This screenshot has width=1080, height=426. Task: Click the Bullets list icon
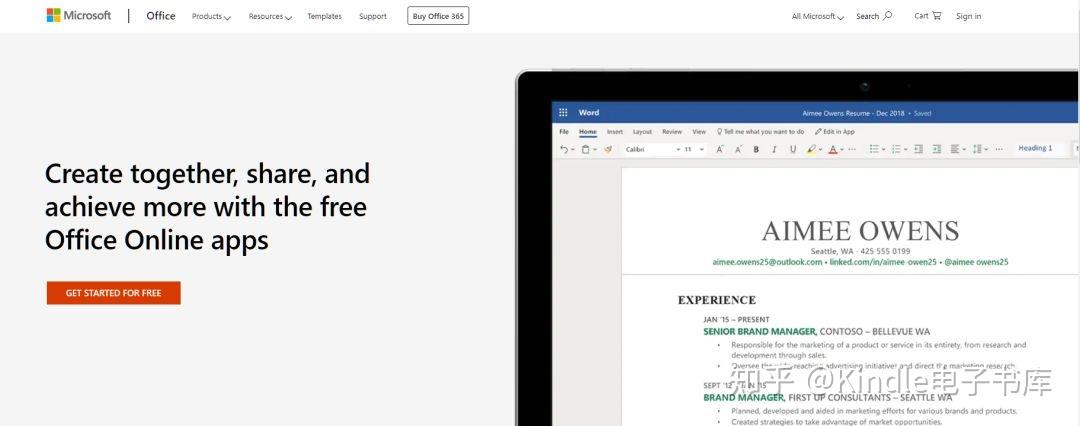(x=874, y=149)
